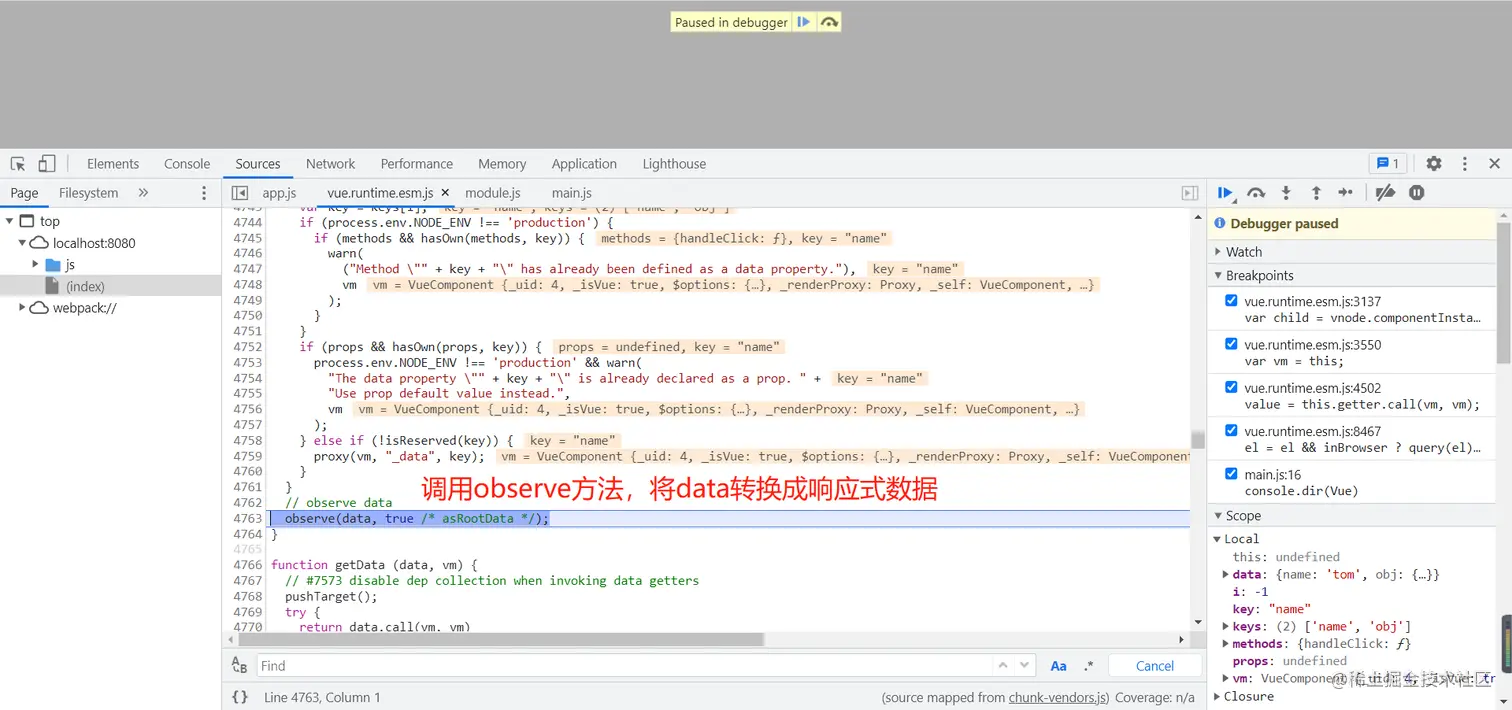1512x710 pixels.
Task: Open DevTools settings gear
Action: [x=1434, y=164]
